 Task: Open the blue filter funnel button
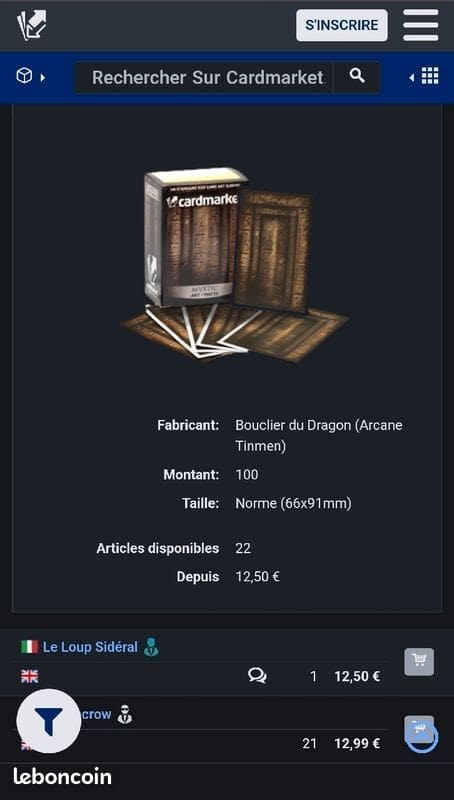pos(49,721)
